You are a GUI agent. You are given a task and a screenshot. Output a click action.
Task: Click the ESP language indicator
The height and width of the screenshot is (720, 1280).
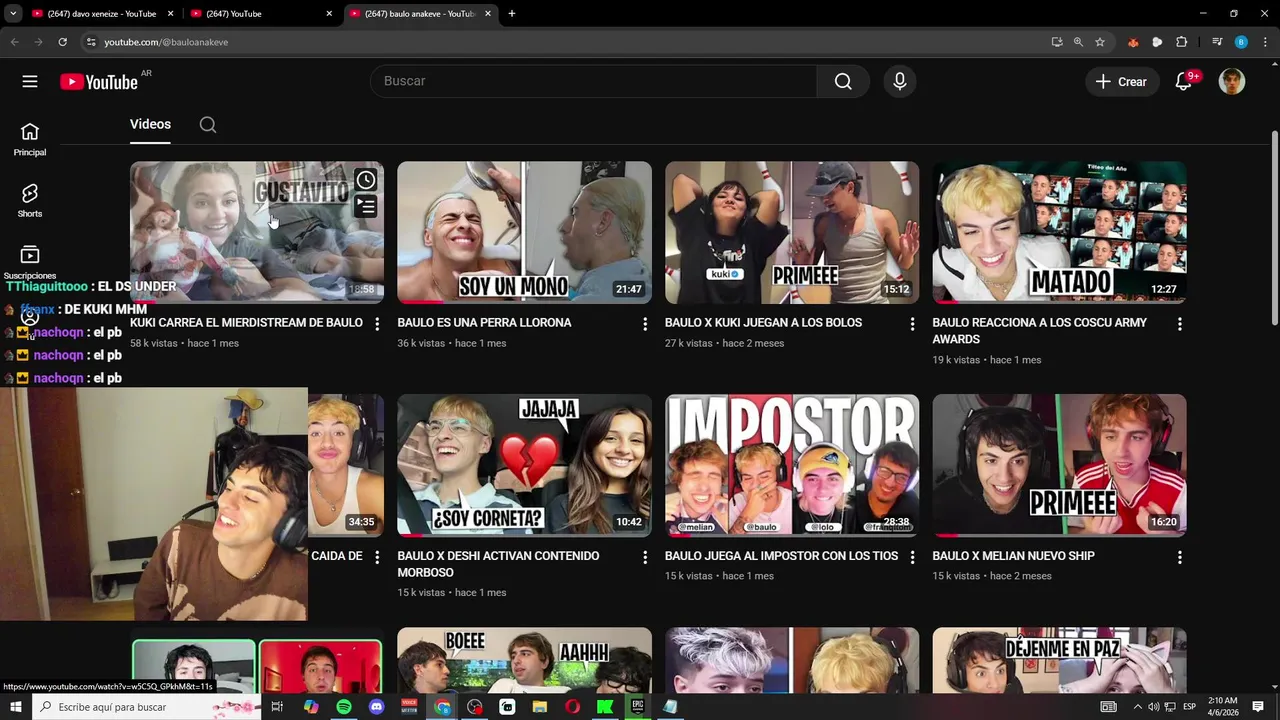pyautogui.click(x=1190, y=707)
